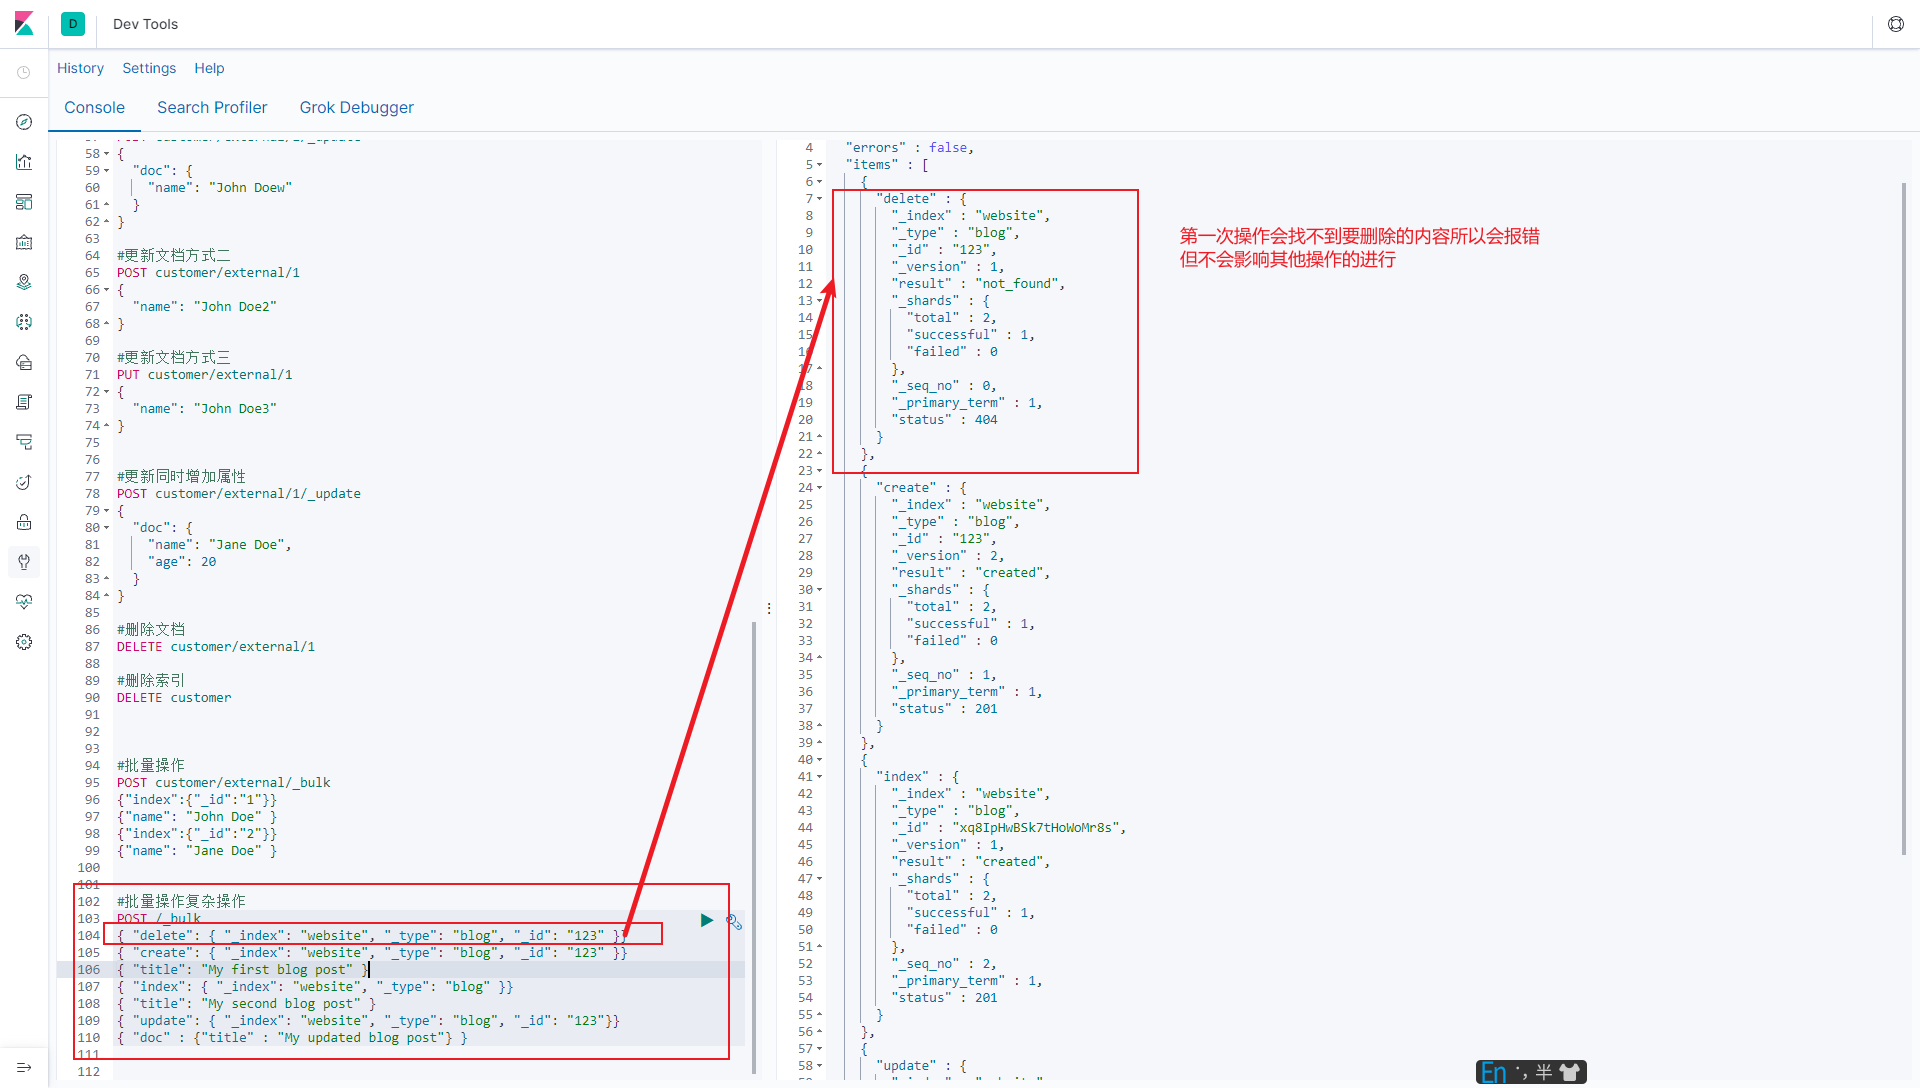Open recently viewed clock icon
The height and width of the screenshot is (1088, 1920).
24,72
